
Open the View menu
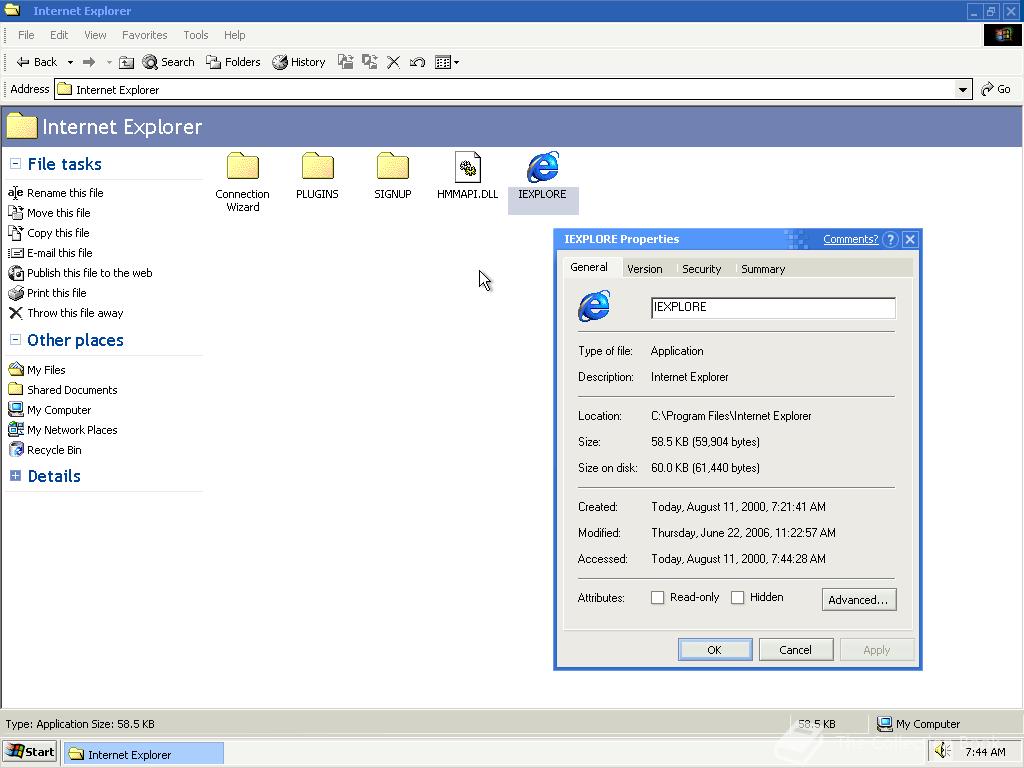95,35
